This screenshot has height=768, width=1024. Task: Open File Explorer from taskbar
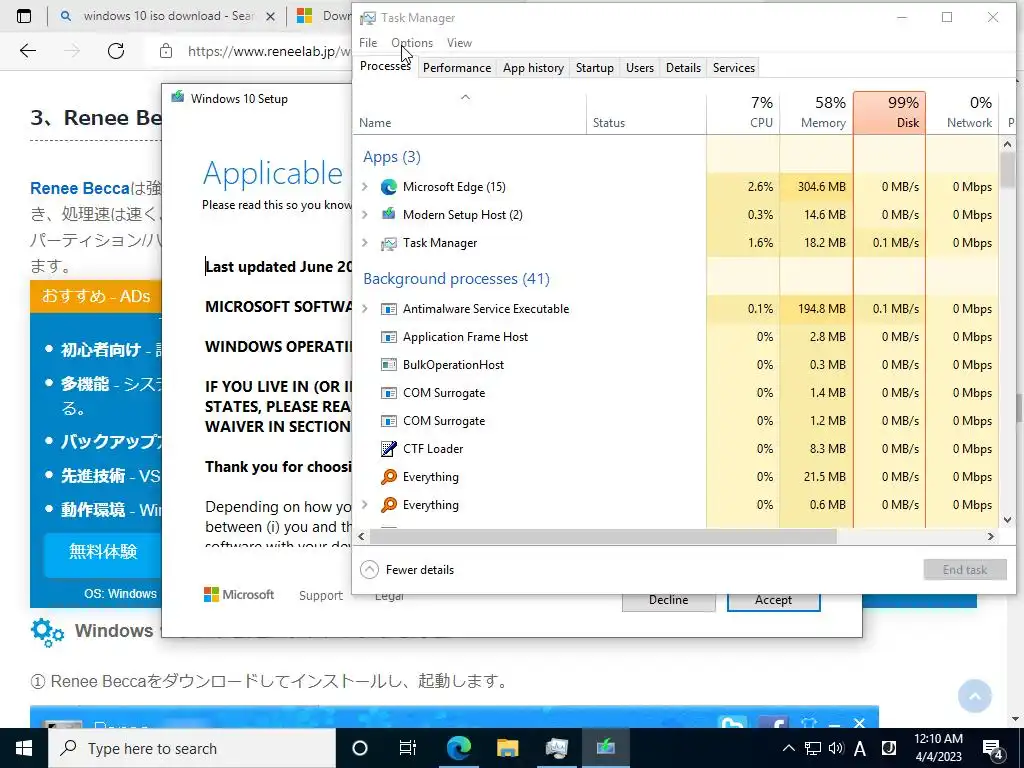coord(507,748)
